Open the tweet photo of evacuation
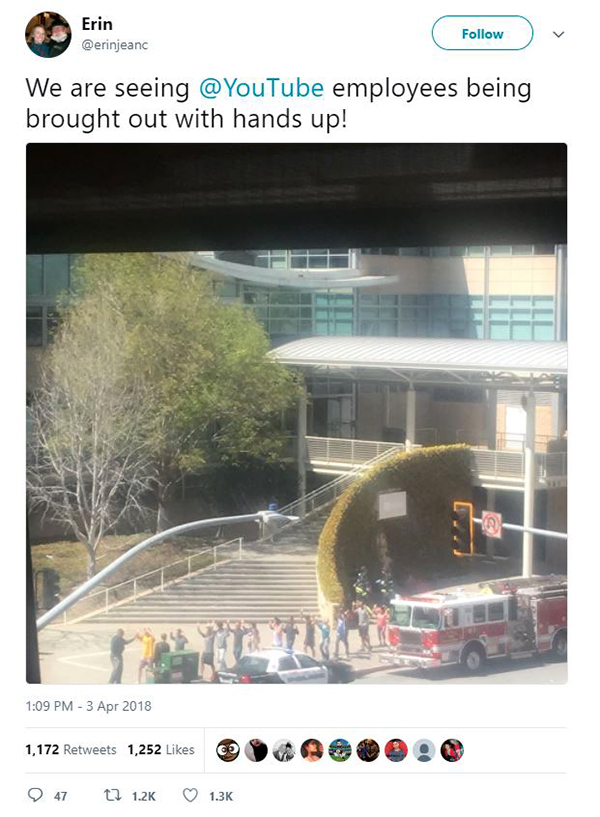The image size is (600, 817). point(296,413)
